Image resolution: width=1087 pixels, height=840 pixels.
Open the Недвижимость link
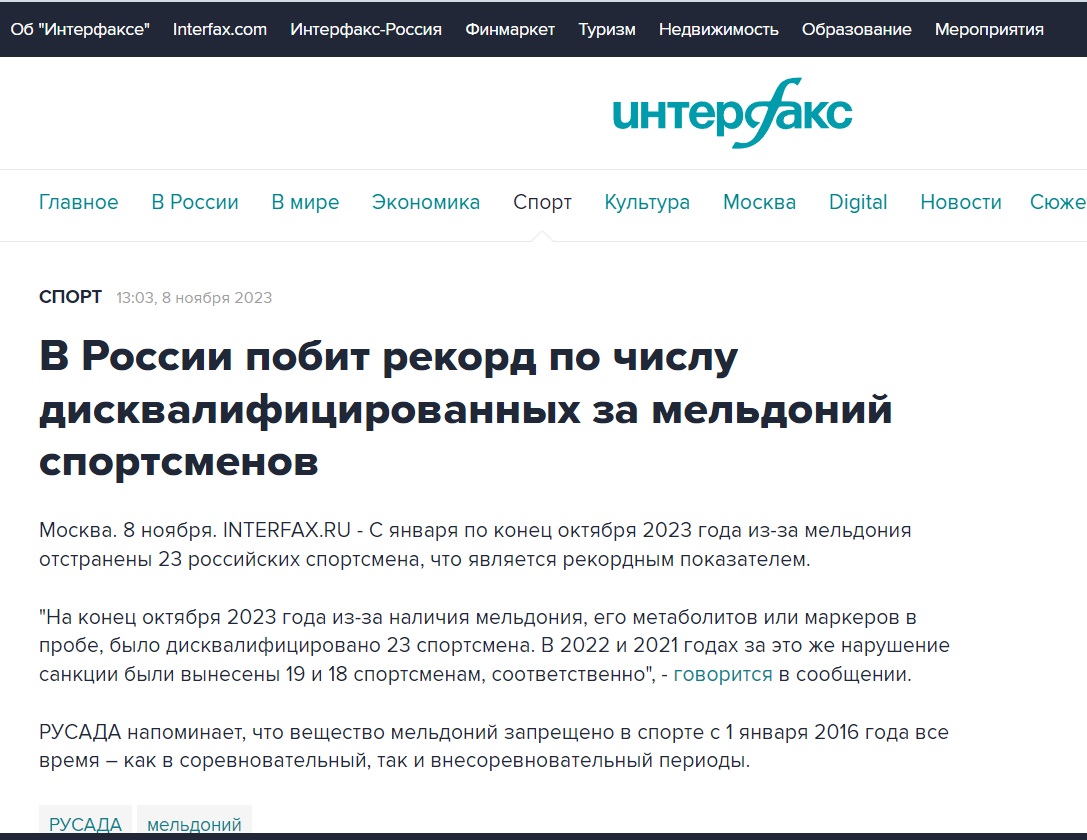(719, 29)
